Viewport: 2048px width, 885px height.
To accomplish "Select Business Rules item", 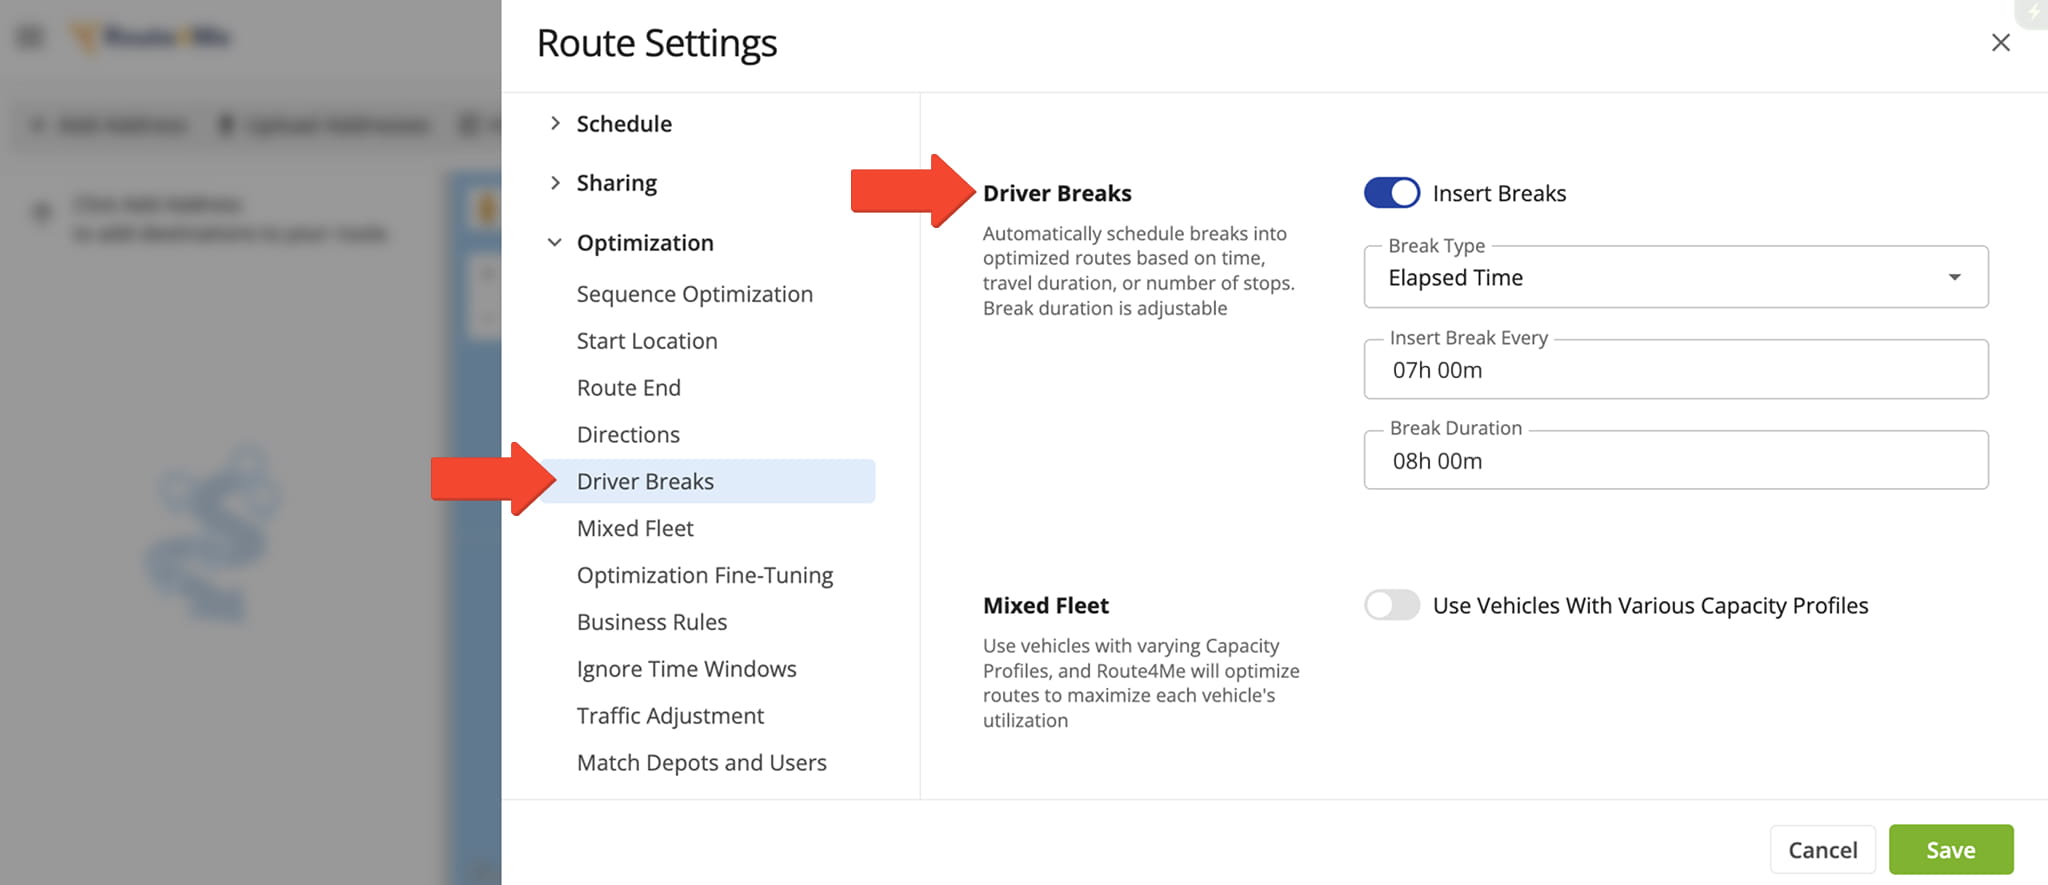I will [x=651, y=622].
